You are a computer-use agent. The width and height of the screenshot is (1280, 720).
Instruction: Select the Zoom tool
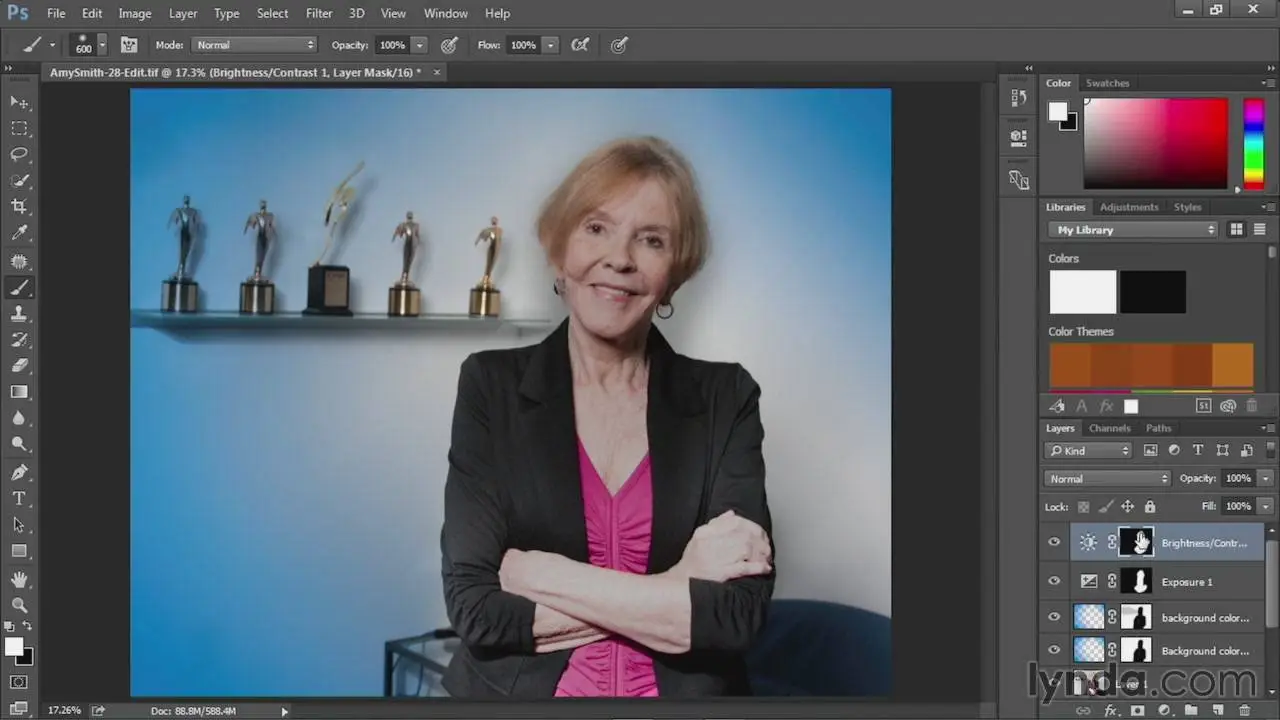point(20,604)
